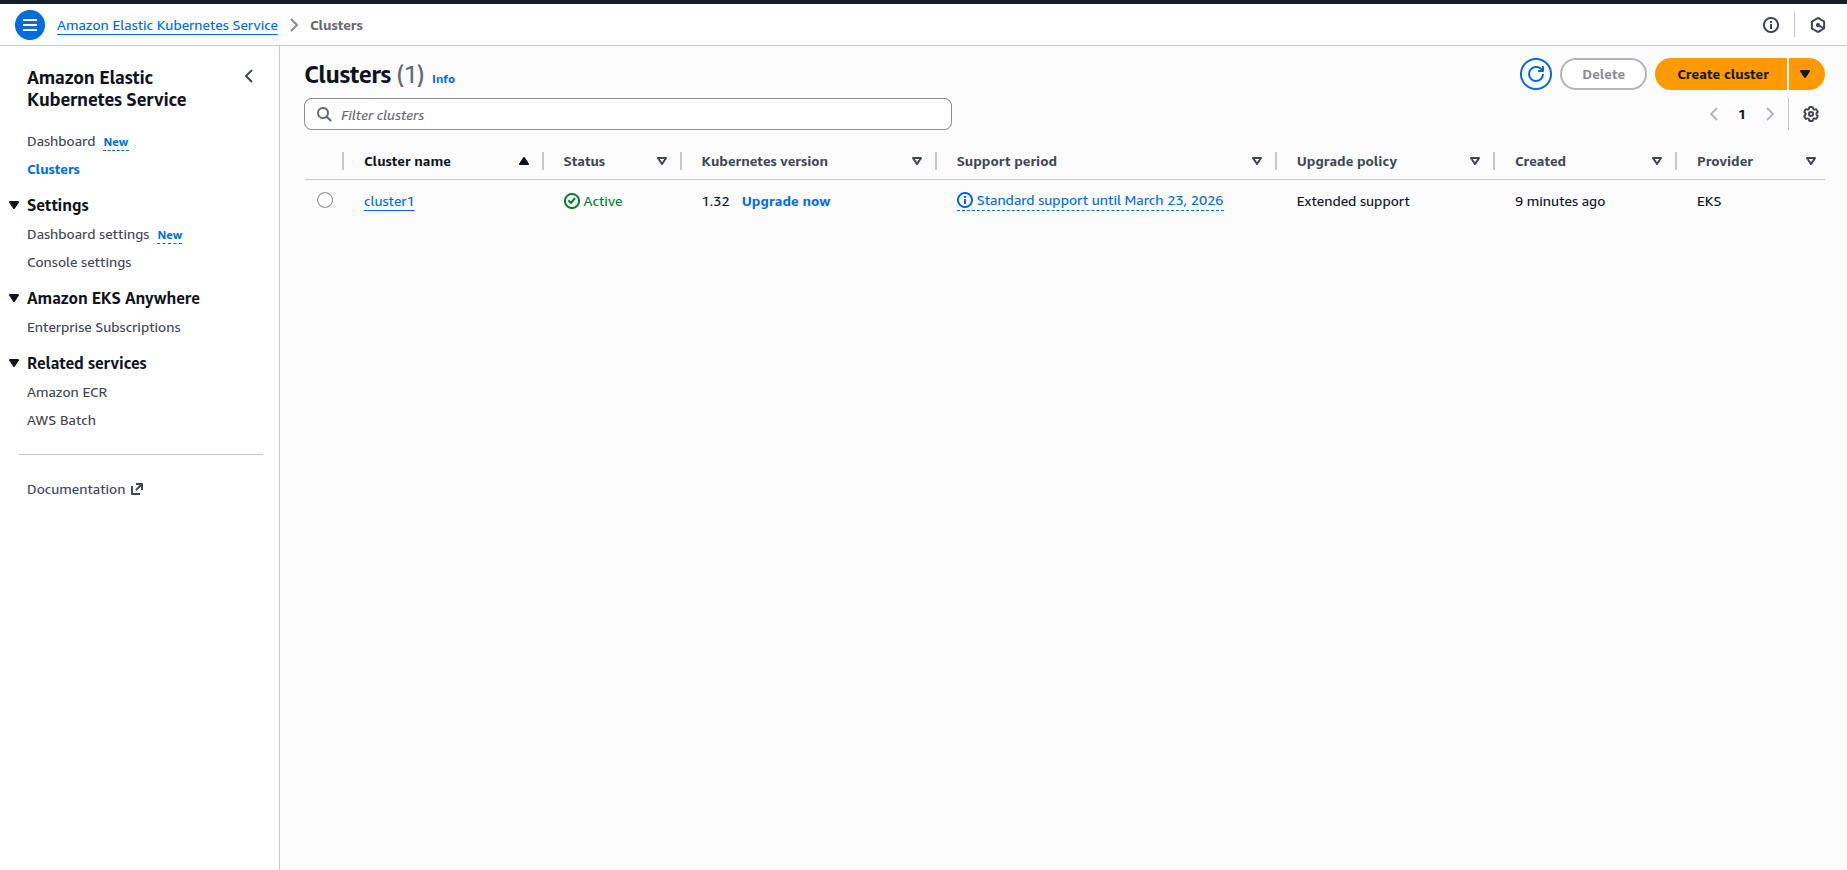Click the Created column header
This screenshot has width=1847, height=870.
coord(1540,161)
